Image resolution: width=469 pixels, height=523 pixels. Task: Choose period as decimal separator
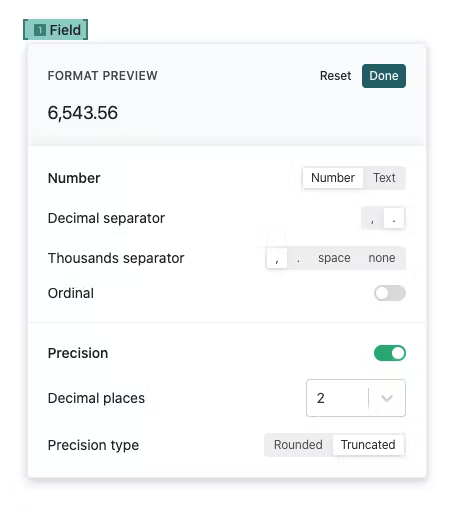coord(394,218)
